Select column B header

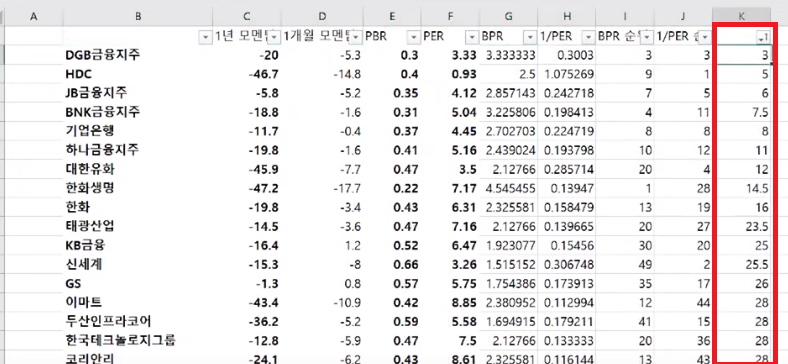[x=138, y=17]
